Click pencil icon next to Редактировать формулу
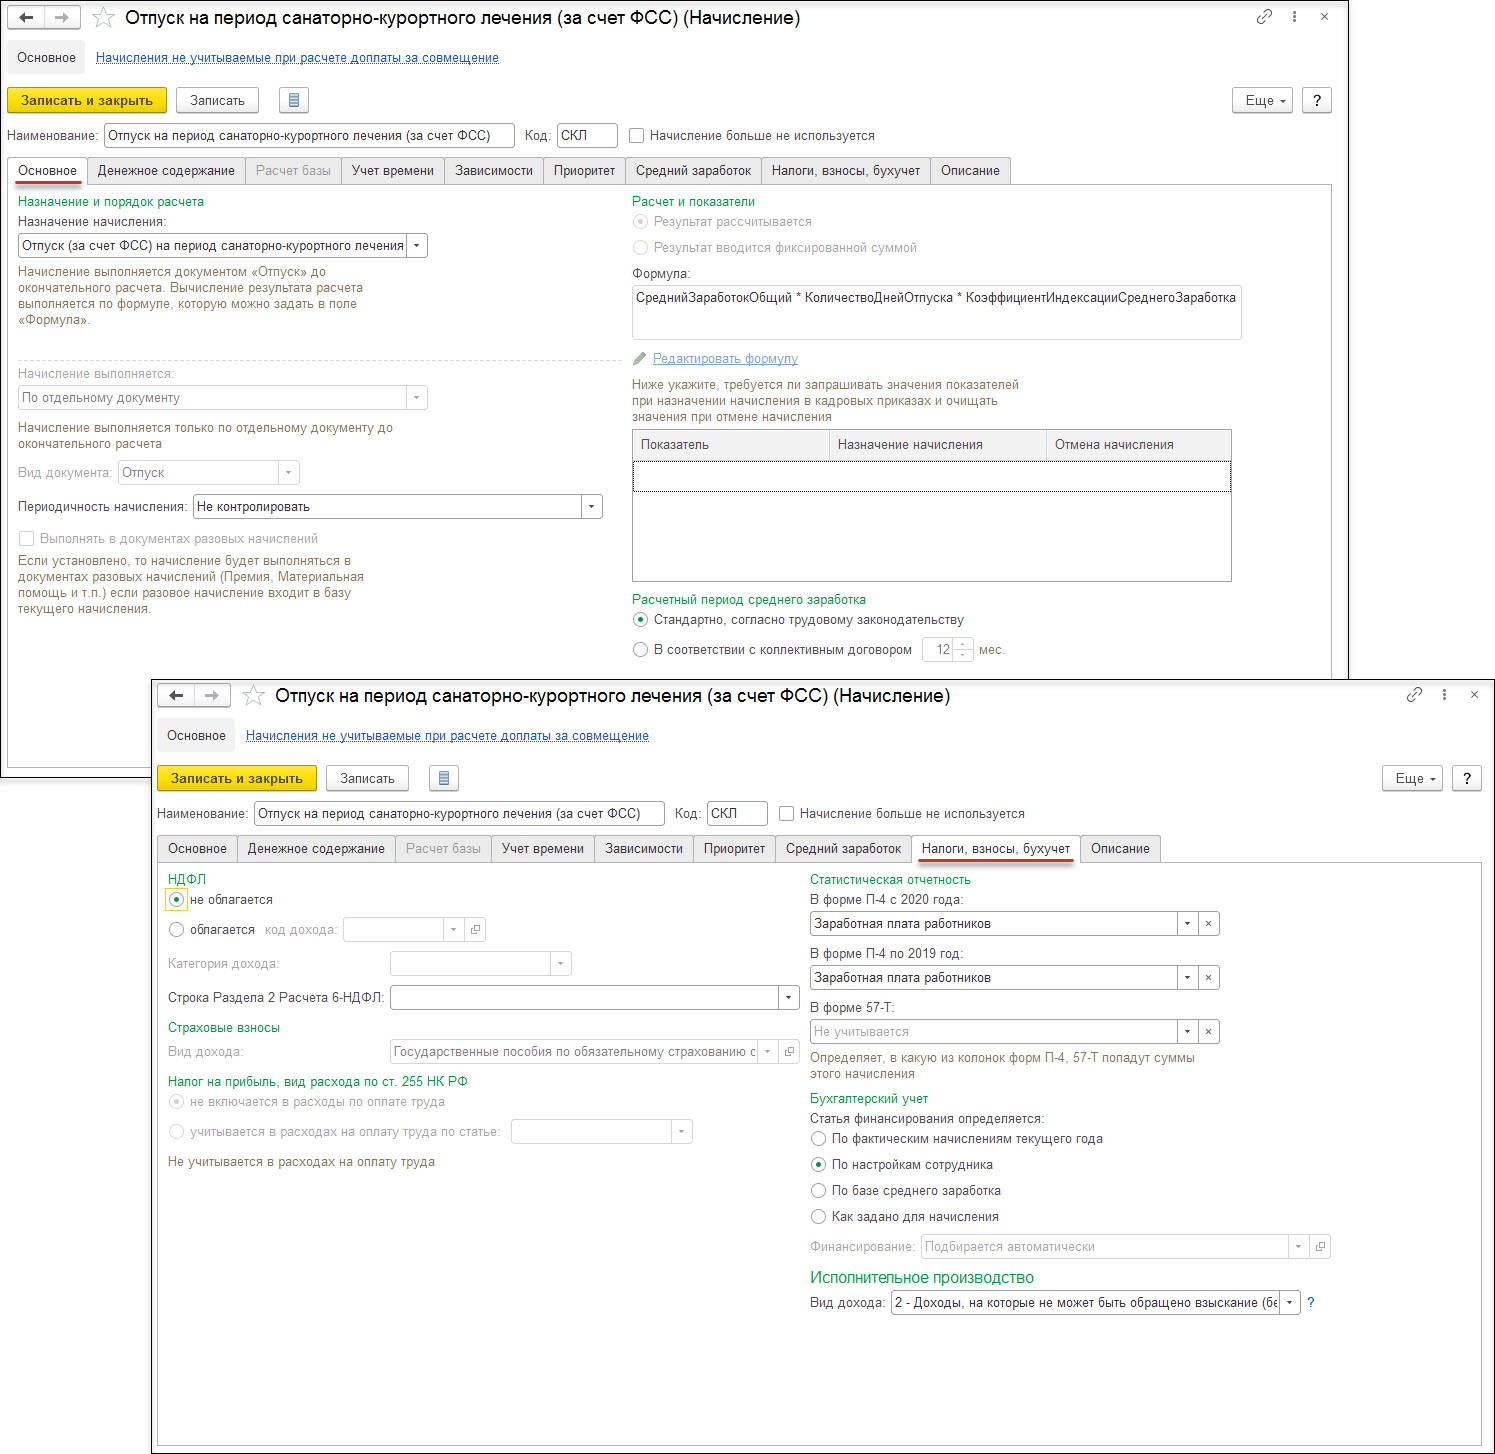1495x1454 pixels. click(x=640, y=358)
